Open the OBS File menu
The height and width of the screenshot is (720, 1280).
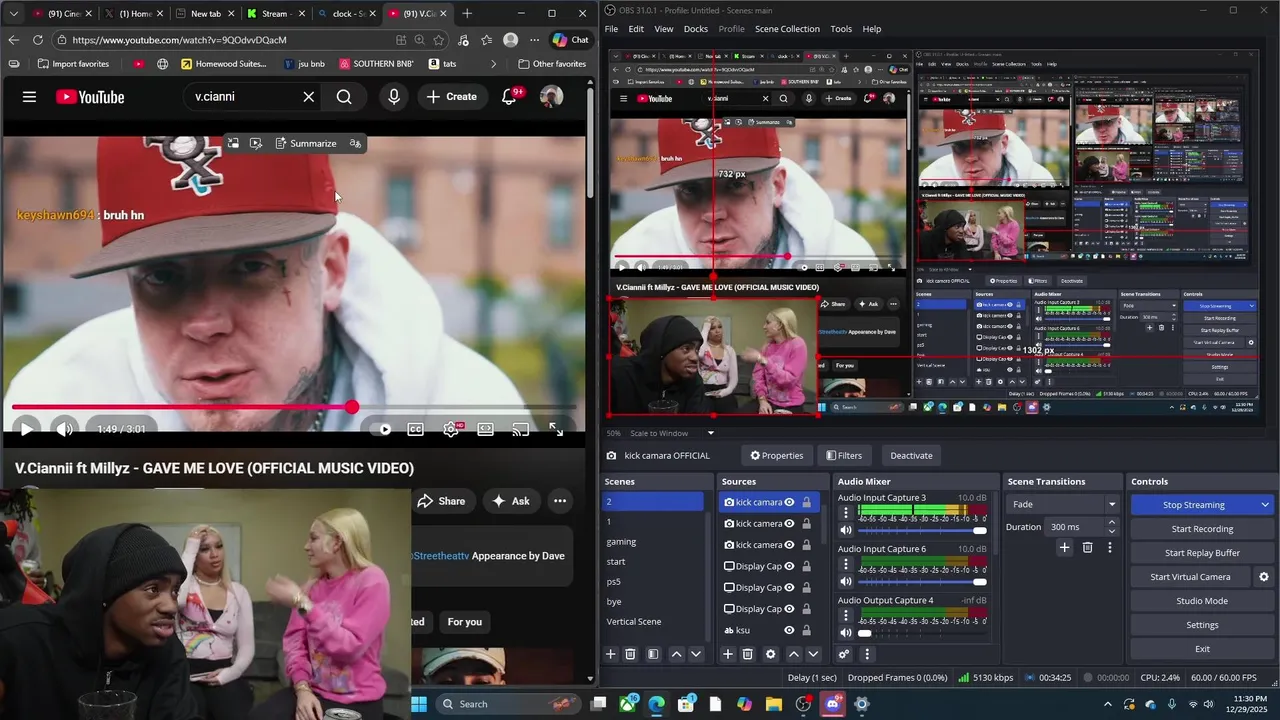tap(611, 29)
